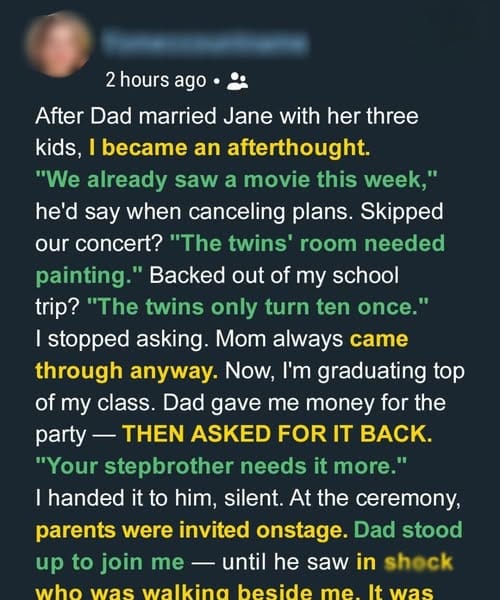The height and width of the screenshot is (600, 500).
Task: Open the blurred poster name
Action: click(x=206, y=43)
